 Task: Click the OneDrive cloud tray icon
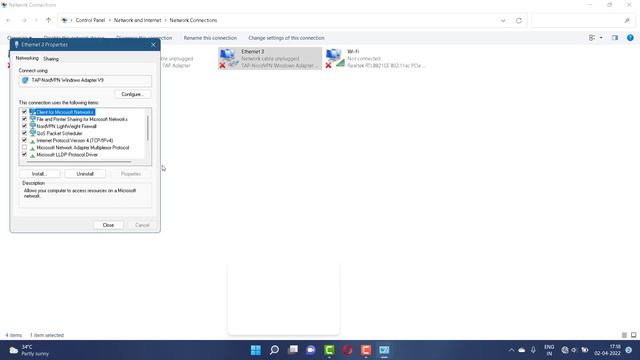tap(522, 350)
